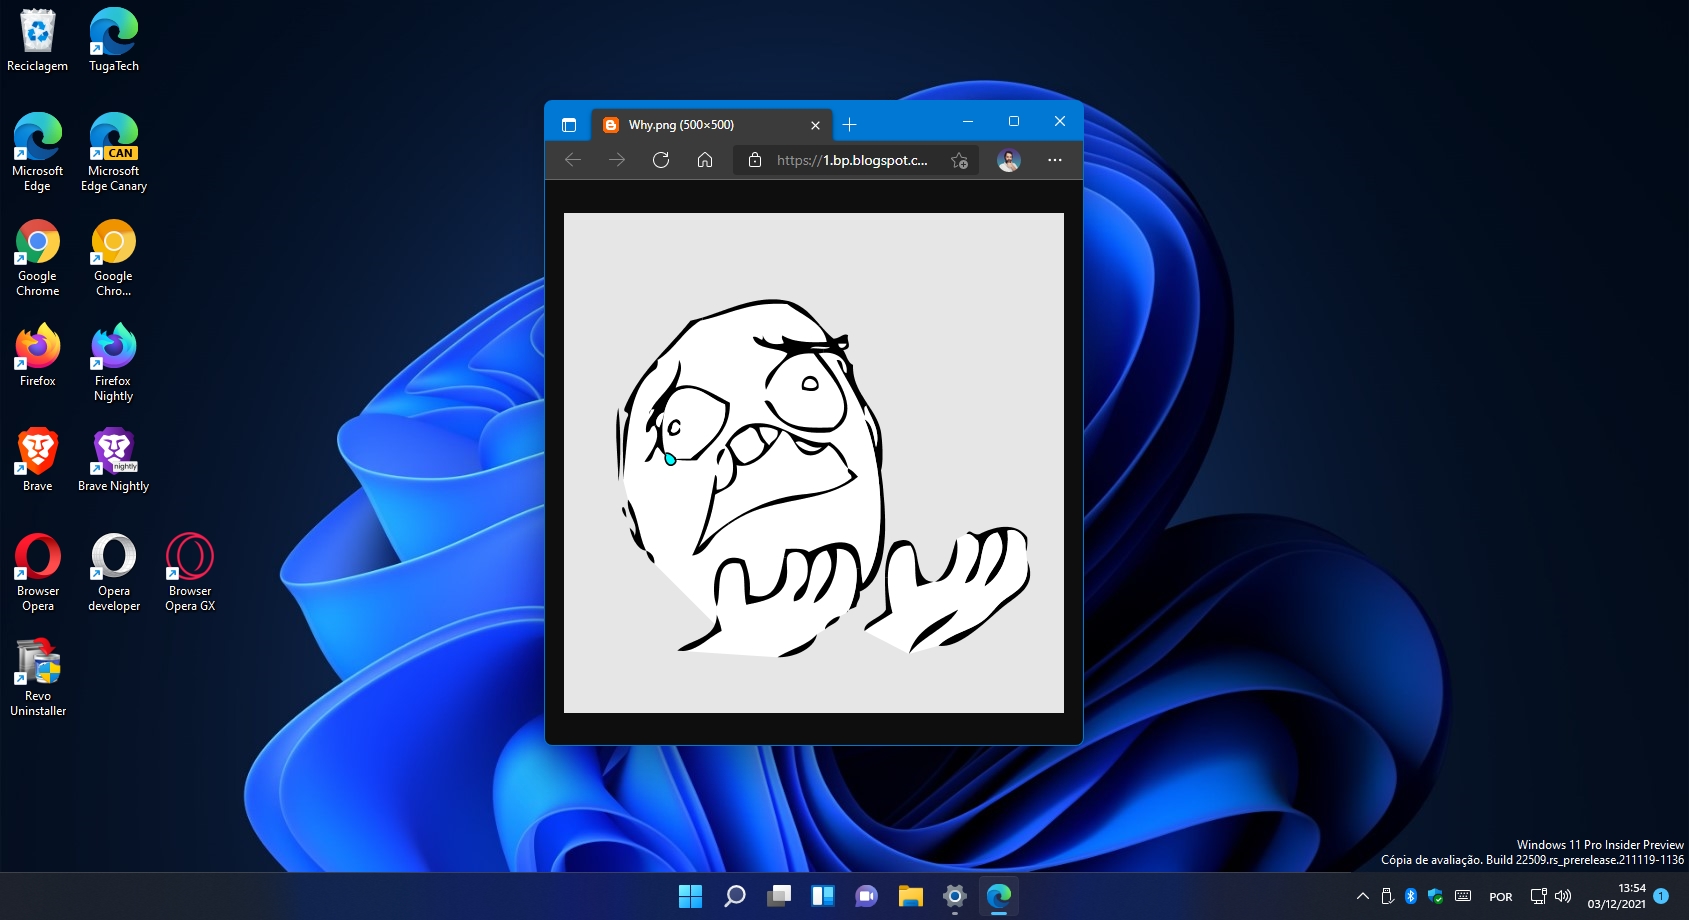This screenshot has height=920, width=1689.
Task: View site information lock icon
Action: tap(755, 160)
